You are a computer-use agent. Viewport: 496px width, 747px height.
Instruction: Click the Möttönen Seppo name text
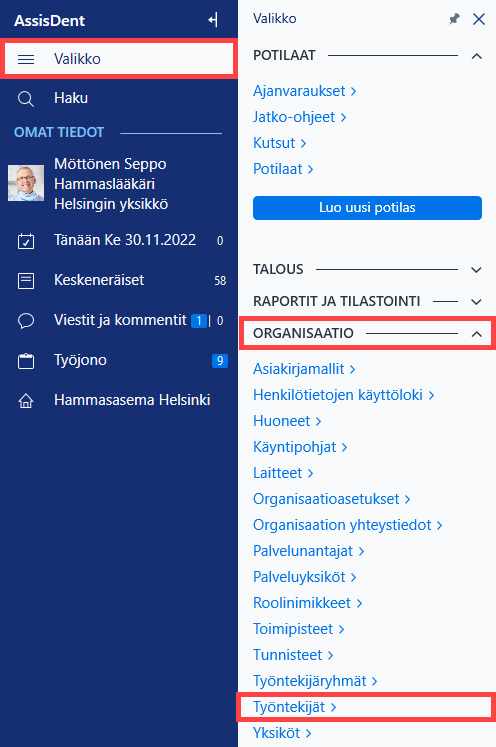[x=110, y=164]
